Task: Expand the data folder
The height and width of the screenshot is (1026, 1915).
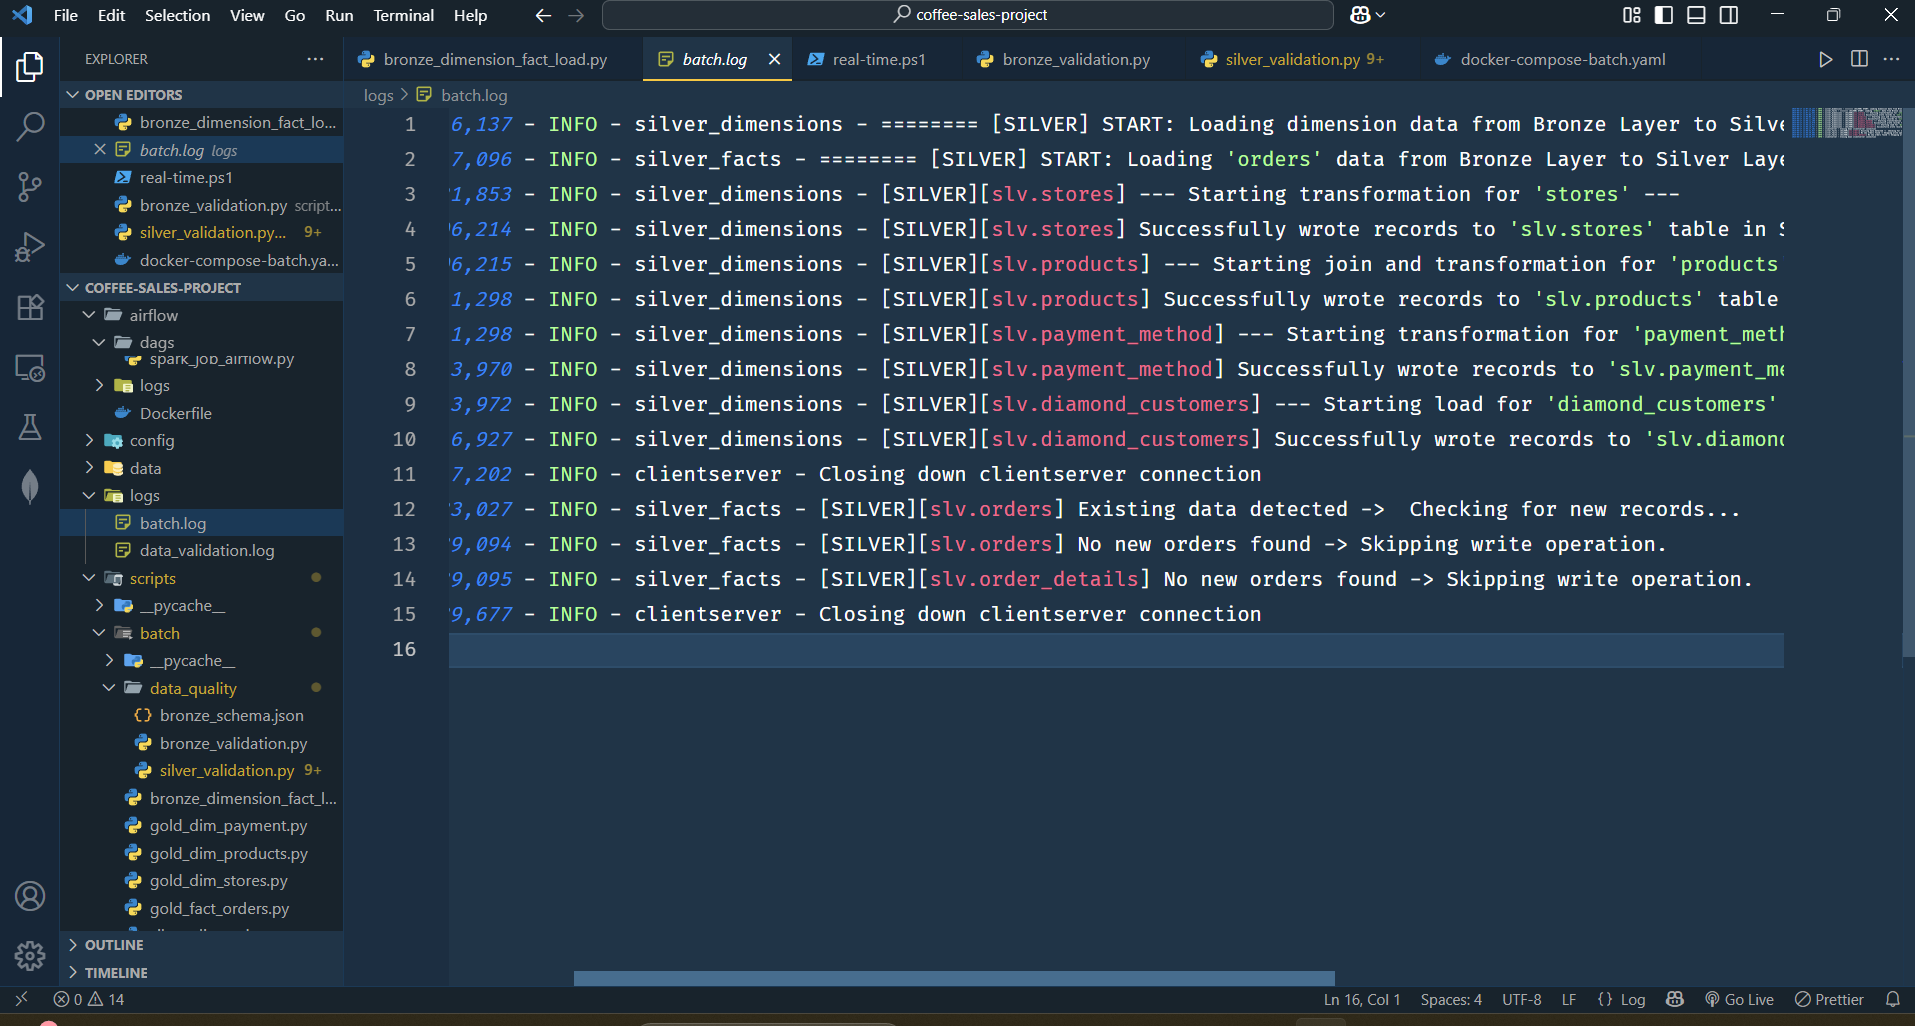Action: [x=89, y=468]
